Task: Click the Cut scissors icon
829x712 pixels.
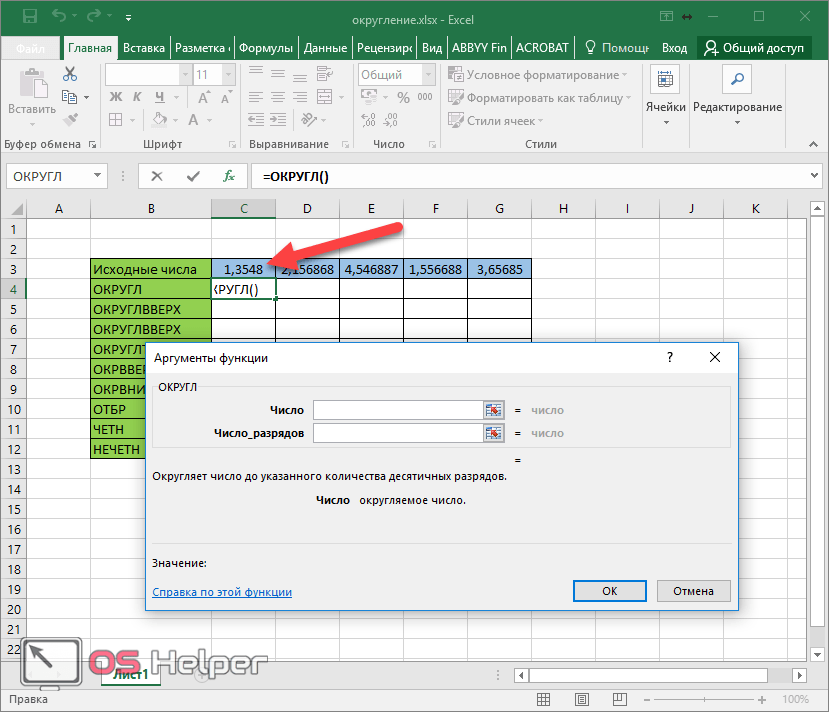Action: 70,74
